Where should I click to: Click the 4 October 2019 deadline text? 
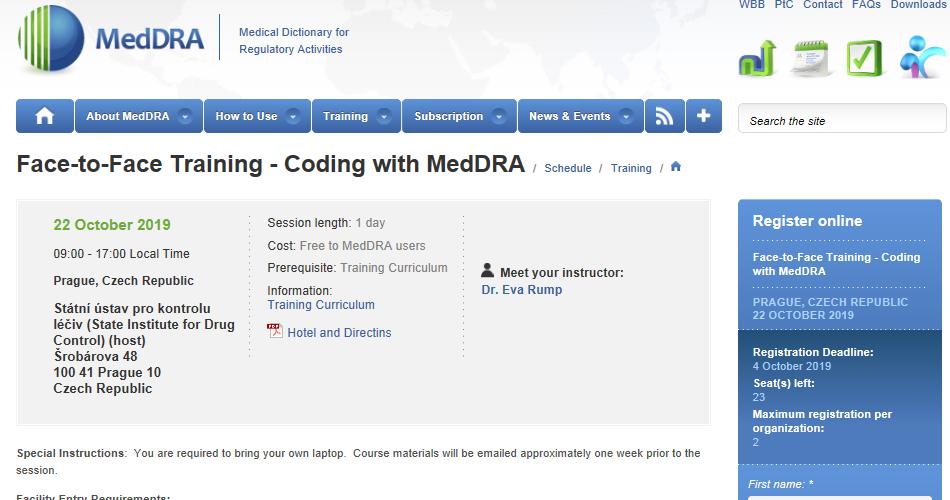792,366
